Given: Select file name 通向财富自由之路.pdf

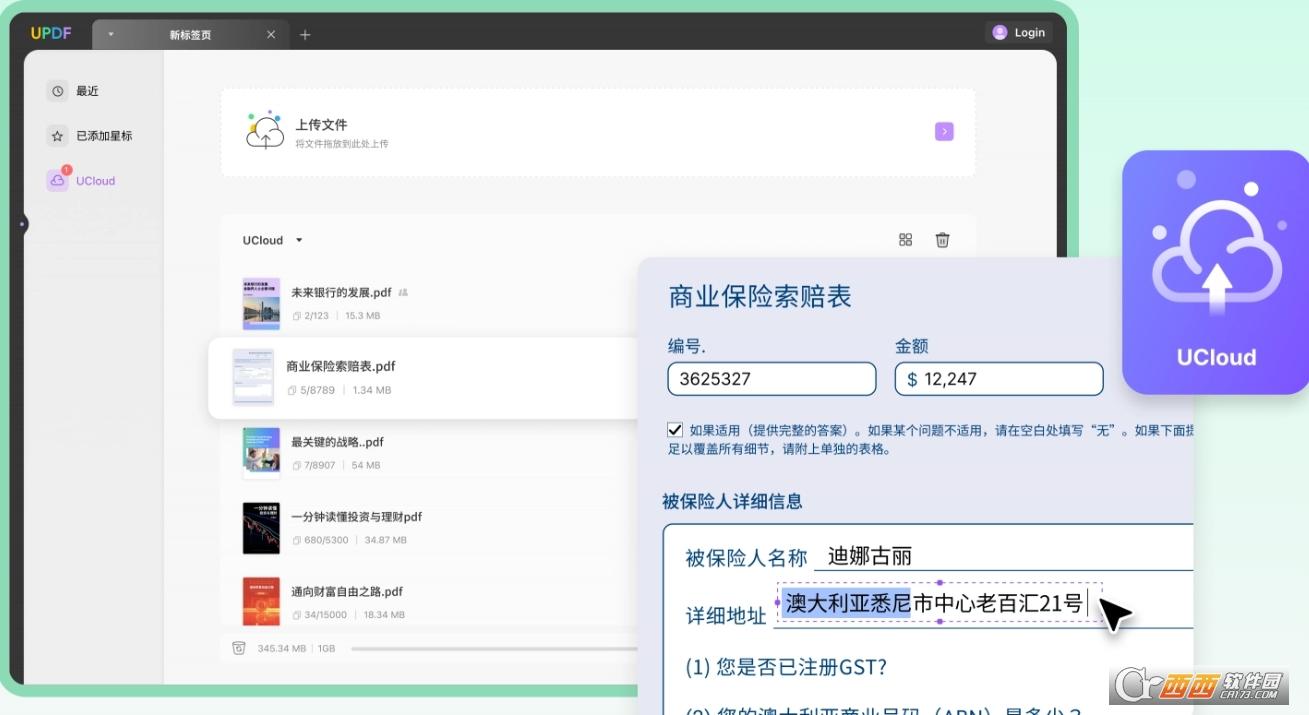Looking at the screenshot, I should pyautogui.click(x=347, y=591).
